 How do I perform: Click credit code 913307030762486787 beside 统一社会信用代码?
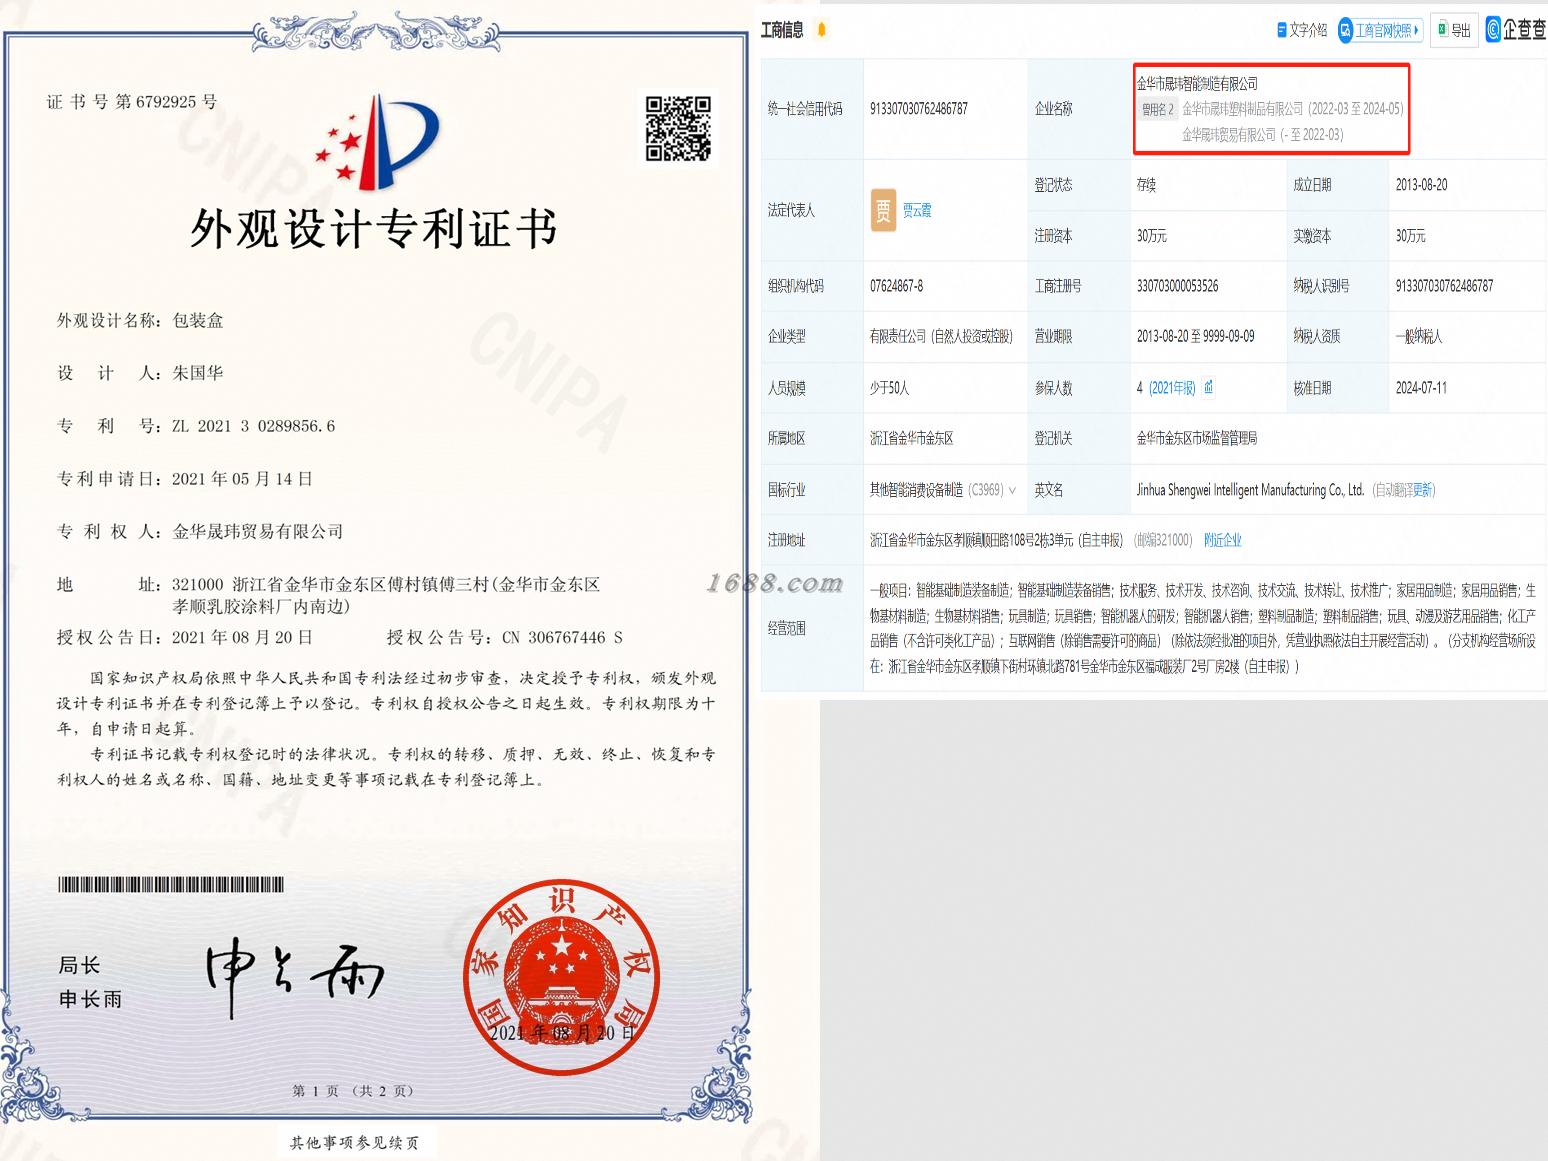(919, 109)
